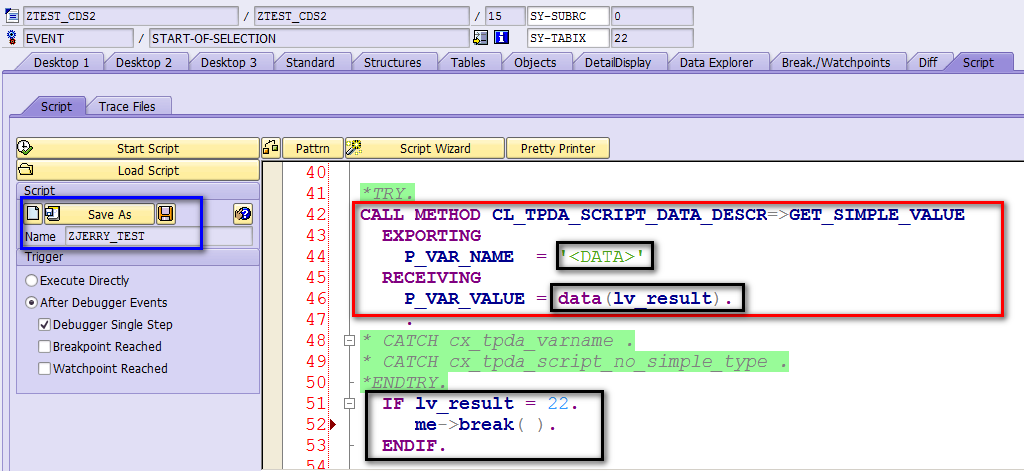Collapse the code block at line 48
This screenshot has height=471, width=1024.
point(349,340)
